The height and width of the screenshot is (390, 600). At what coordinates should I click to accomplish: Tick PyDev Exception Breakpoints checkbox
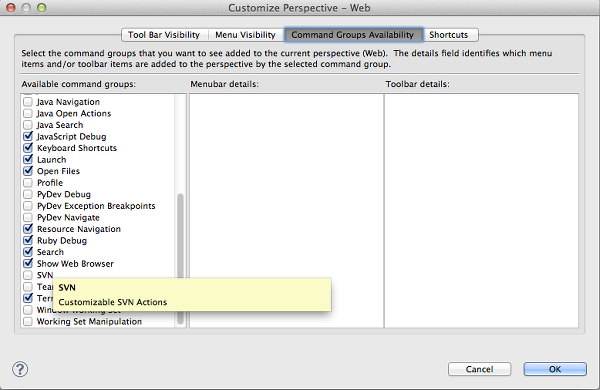pyautogui.click(x=28, y=206)
